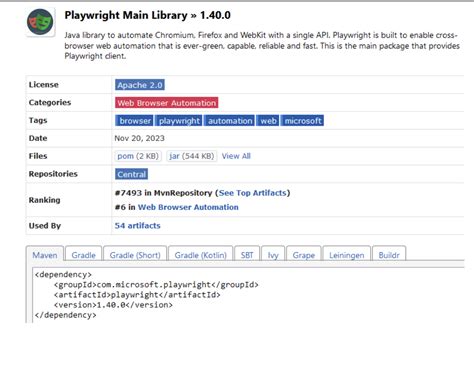This screenshot has width=474, height=368.
Task: Click the Ranking row label
Action: pyautogui.click(x=44, y=200)
